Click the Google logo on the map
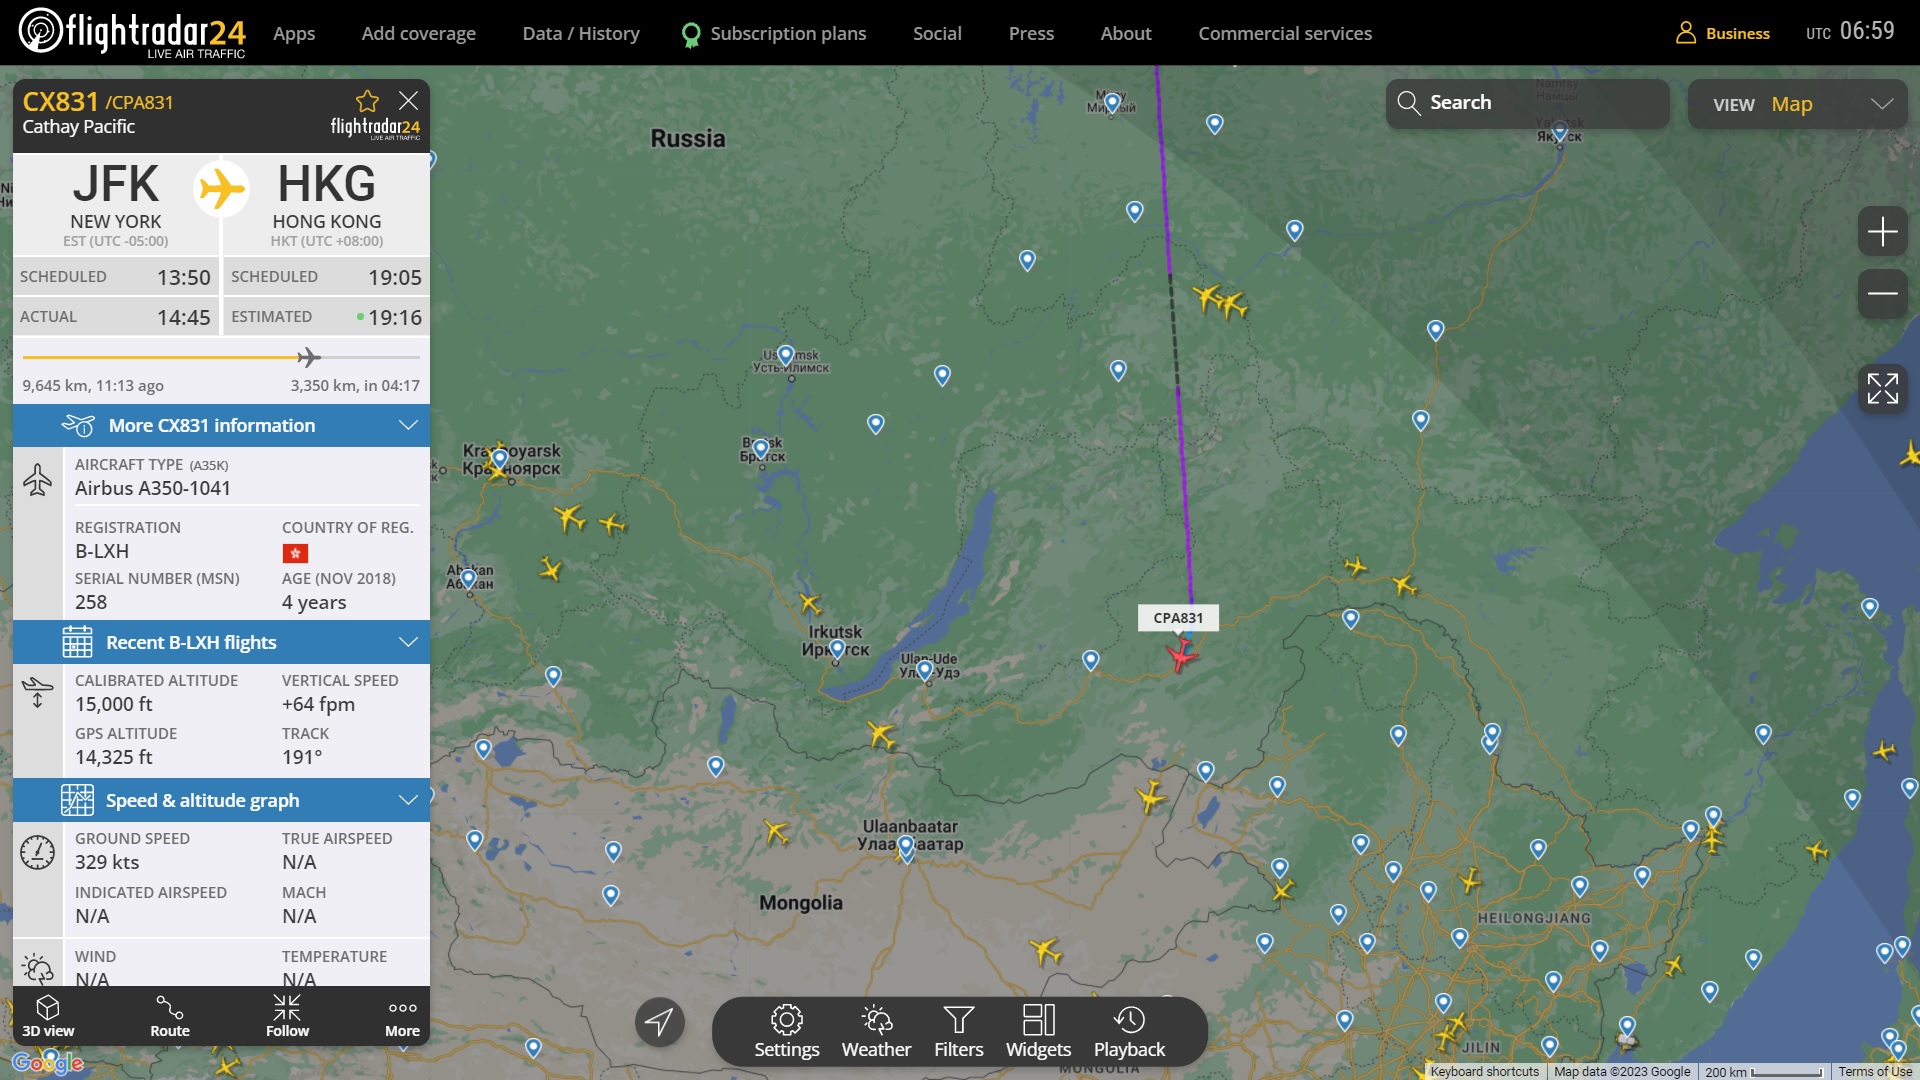The image size is (1920, 1080). coord(47,1061)
